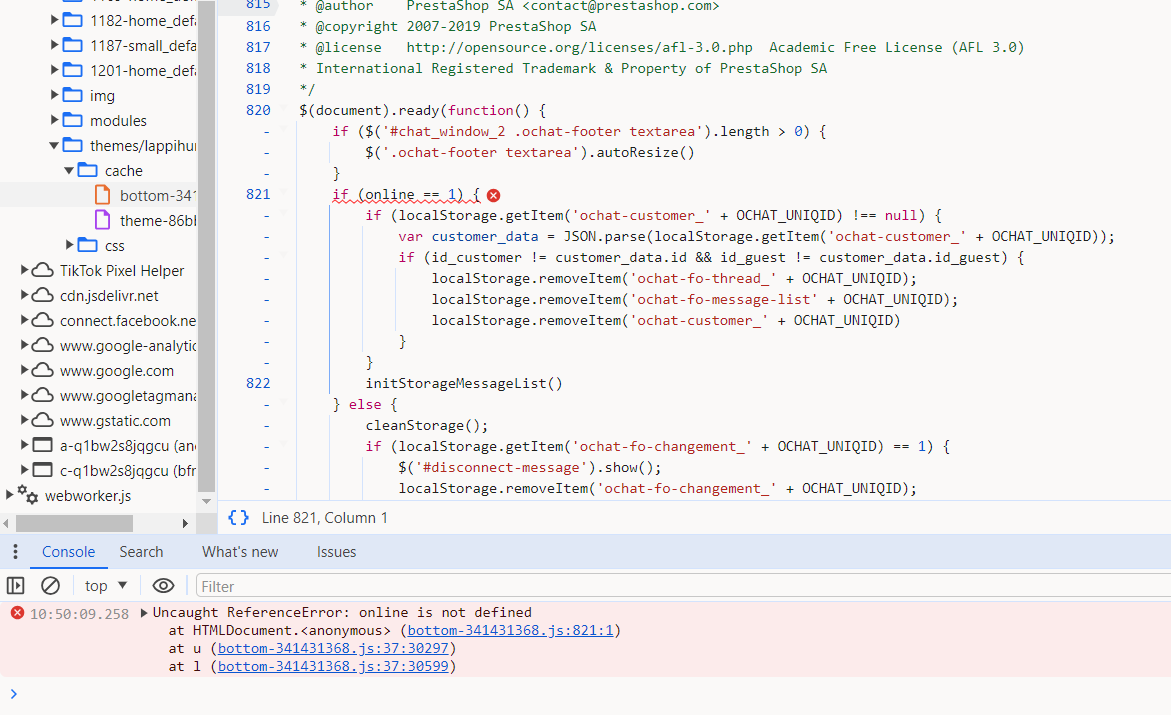
Task: Click the file tree horizontal scrollbar
Action: point(75,523)
